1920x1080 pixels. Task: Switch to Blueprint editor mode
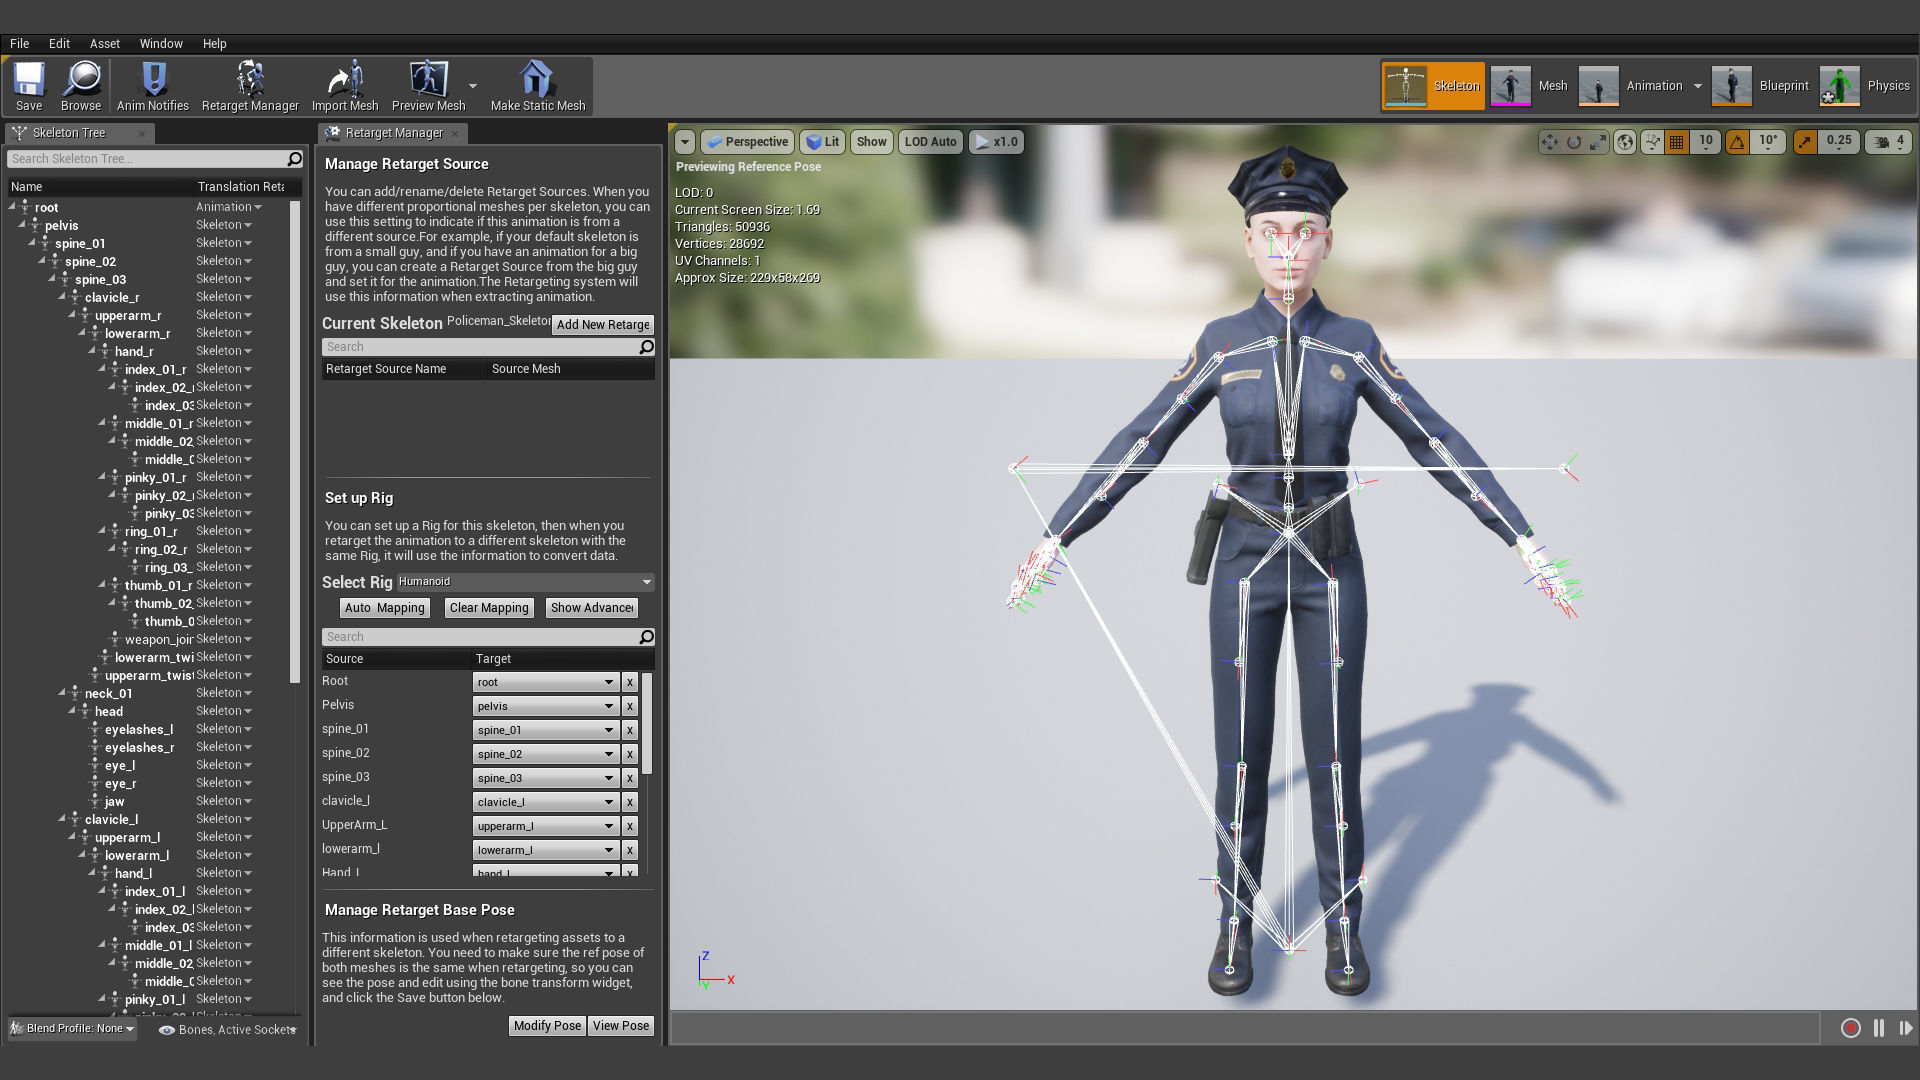[1761, 86]
